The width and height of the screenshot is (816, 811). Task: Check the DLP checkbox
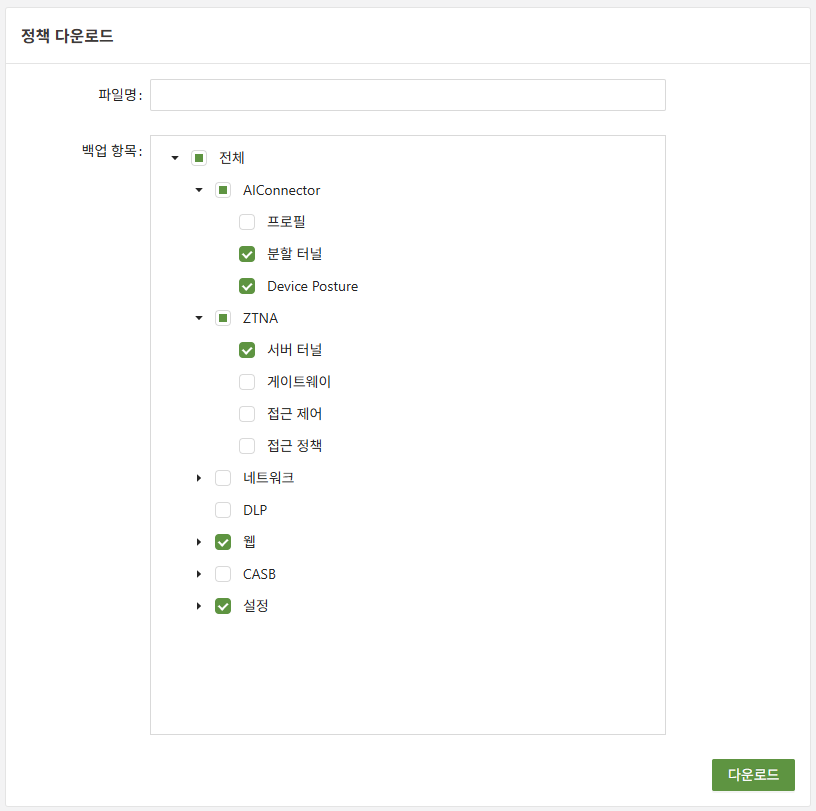point(223,510)
